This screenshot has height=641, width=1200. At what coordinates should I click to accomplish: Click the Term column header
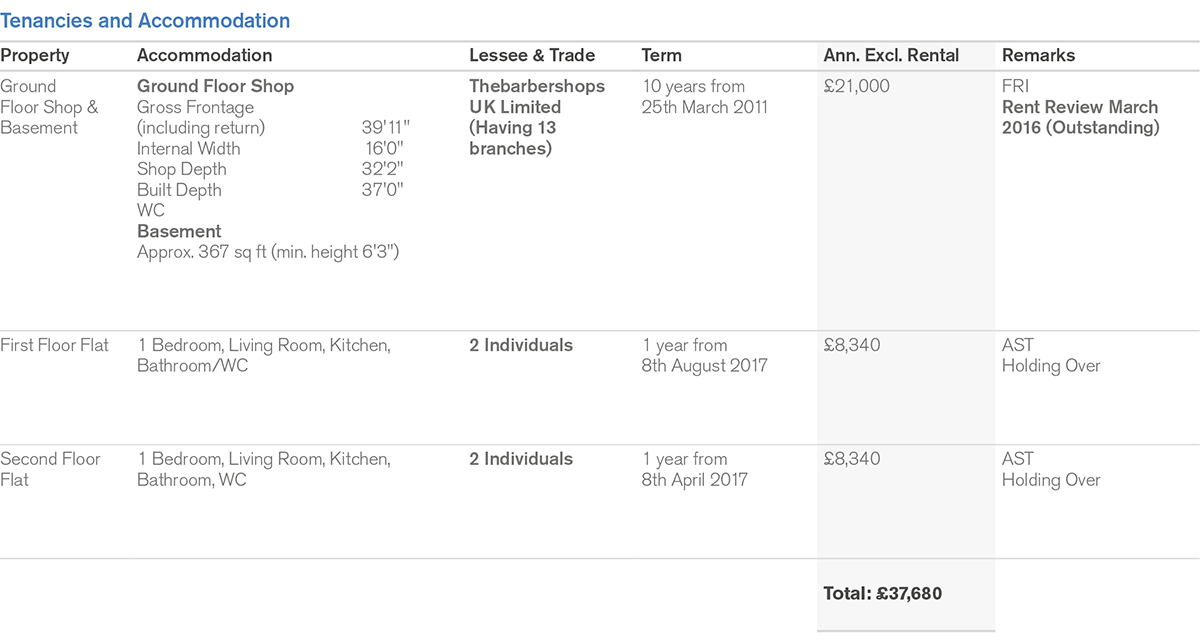(661, 56)
